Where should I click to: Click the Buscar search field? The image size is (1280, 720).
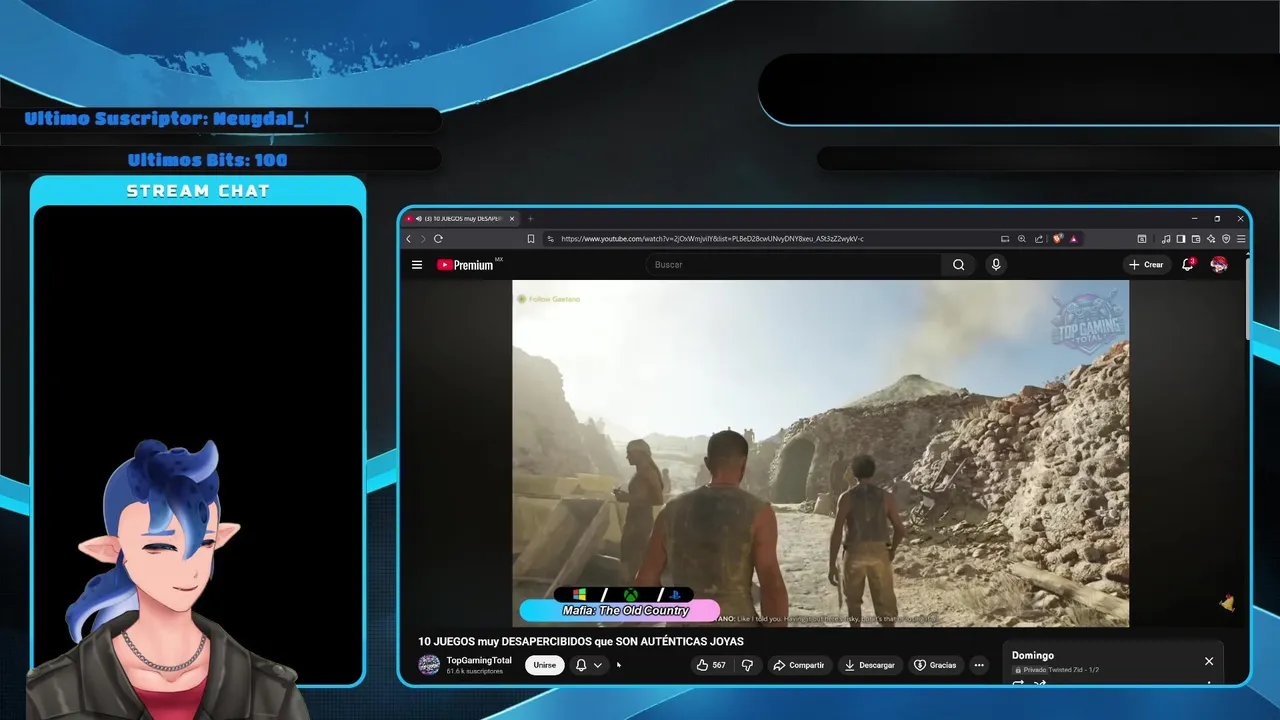[795, 265]
